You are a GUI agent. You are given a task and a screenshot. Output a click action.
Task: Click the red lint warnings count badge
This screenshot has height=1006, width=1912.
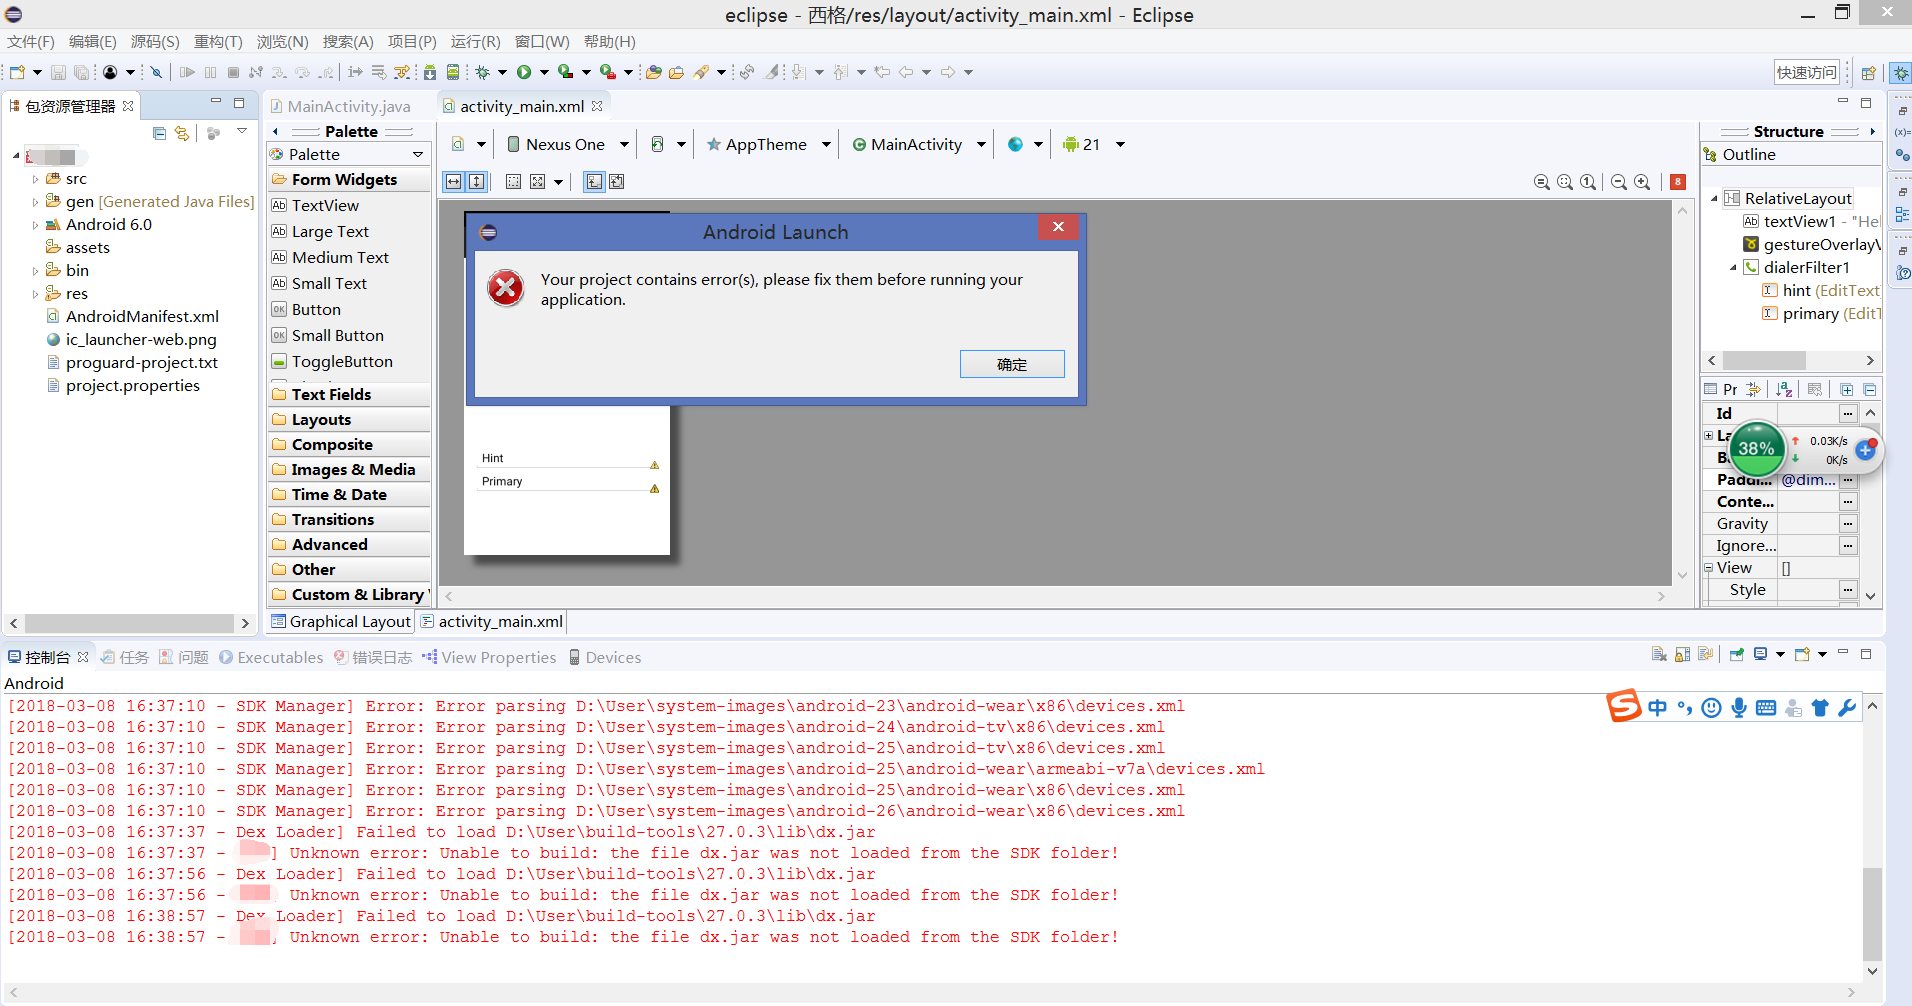pos(1678,182)
